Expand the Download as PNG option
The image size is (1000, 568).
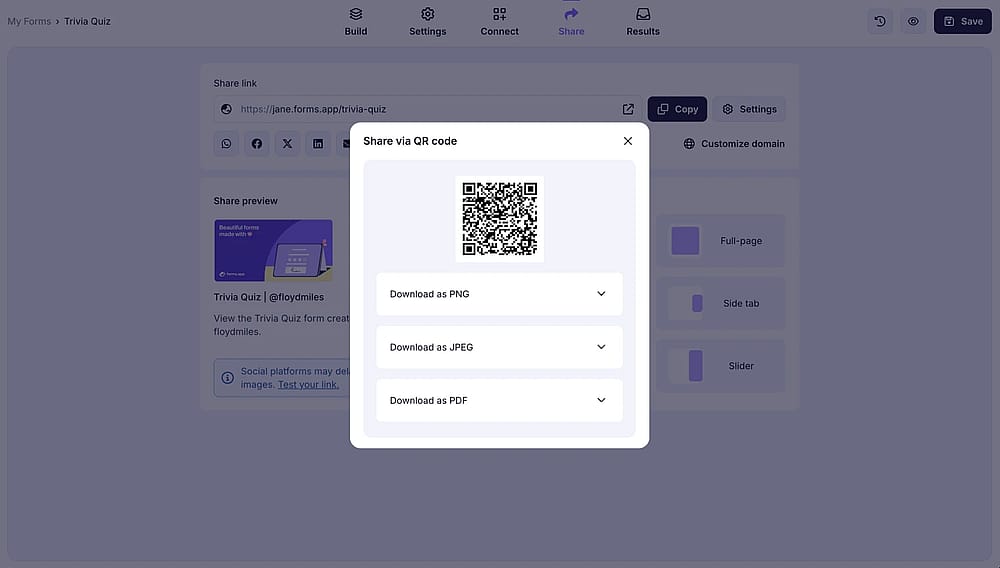coord(499,294)
